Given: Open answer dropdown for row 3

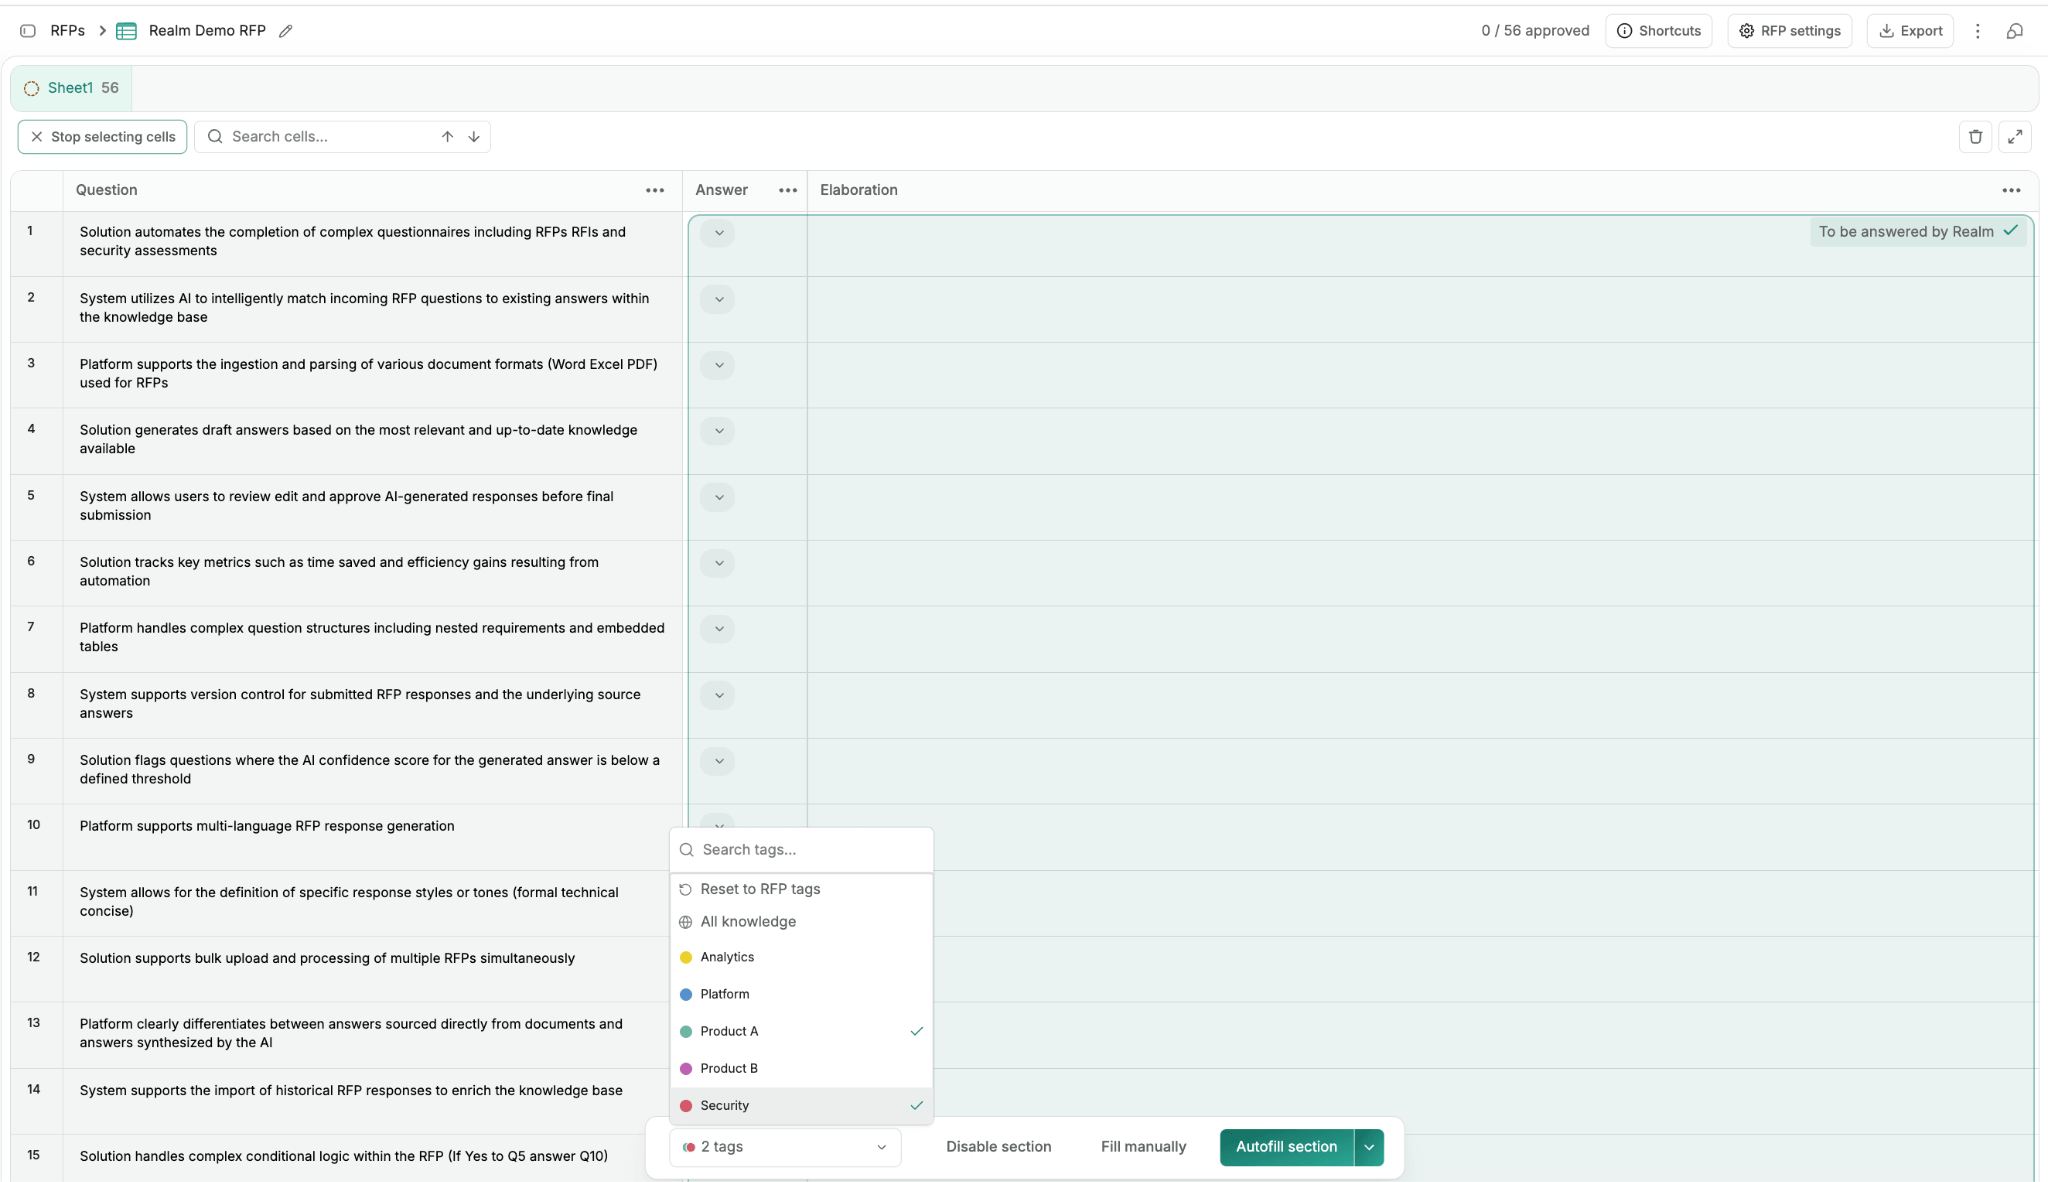Looking at the screenshot, I should [x=718, y=365].
